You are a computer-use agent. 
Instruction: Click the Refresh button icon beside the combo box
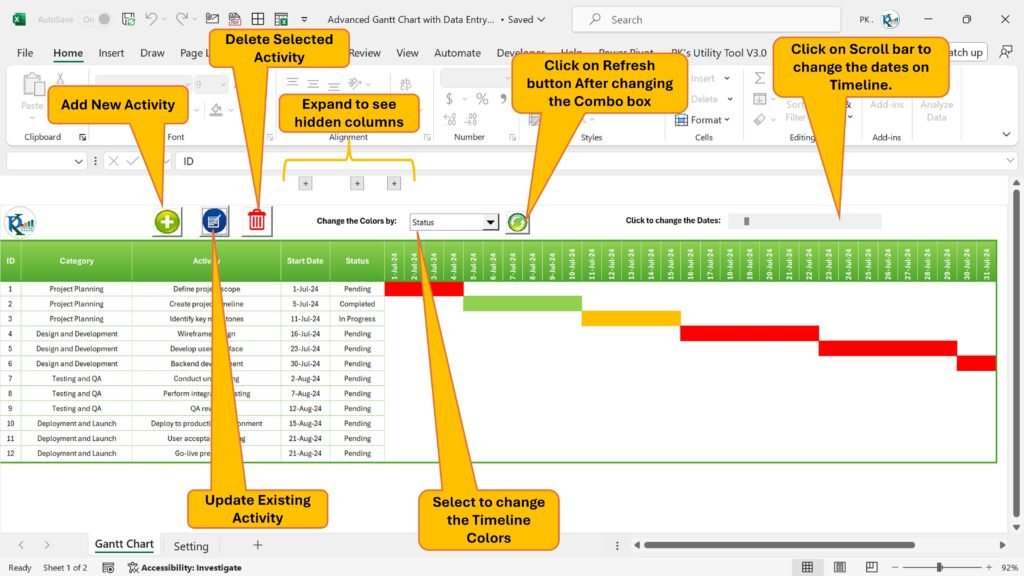[x=517, y=222]
